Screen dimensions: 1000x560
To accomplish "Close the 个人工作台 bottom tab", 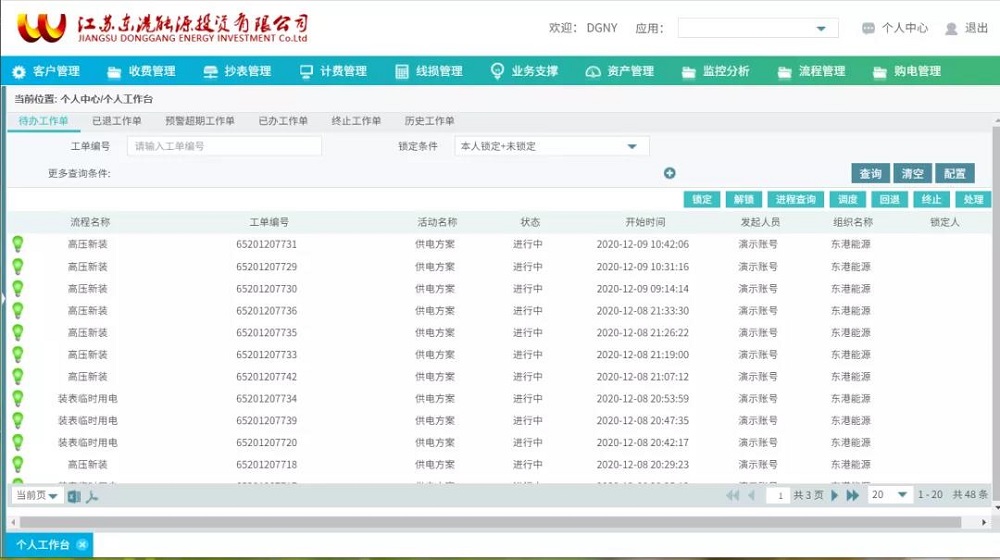I will [x=82, y=544].
